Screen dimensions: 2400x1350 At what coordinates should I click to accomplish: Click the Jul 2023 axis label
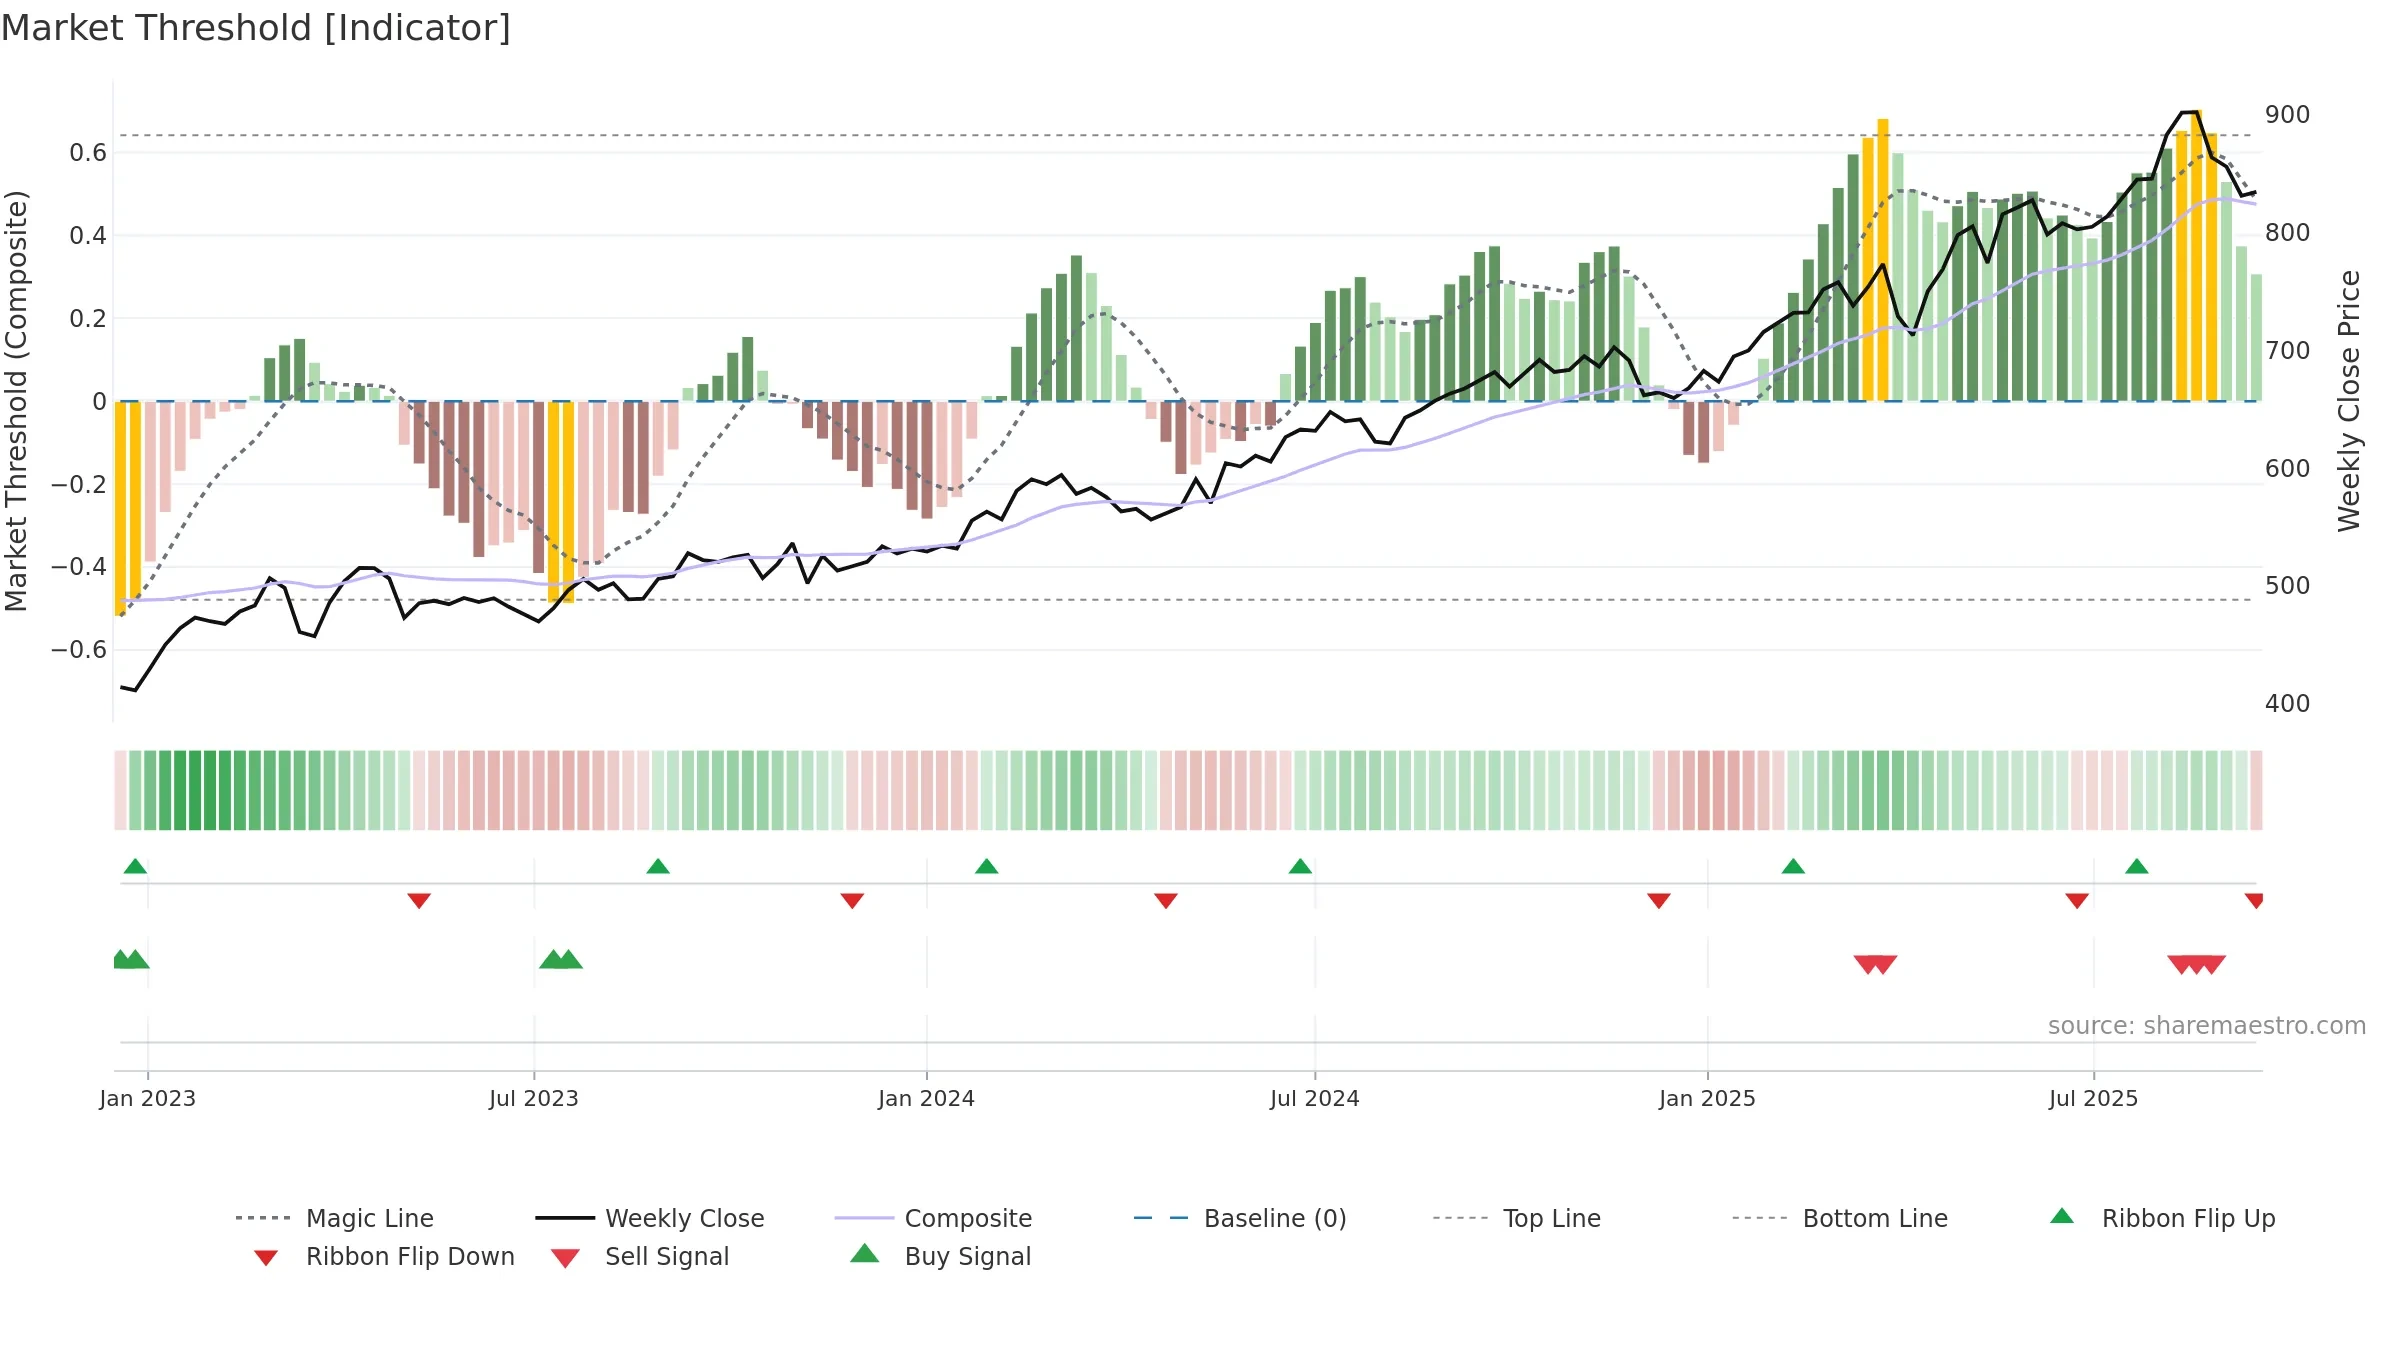[534, 1098]
